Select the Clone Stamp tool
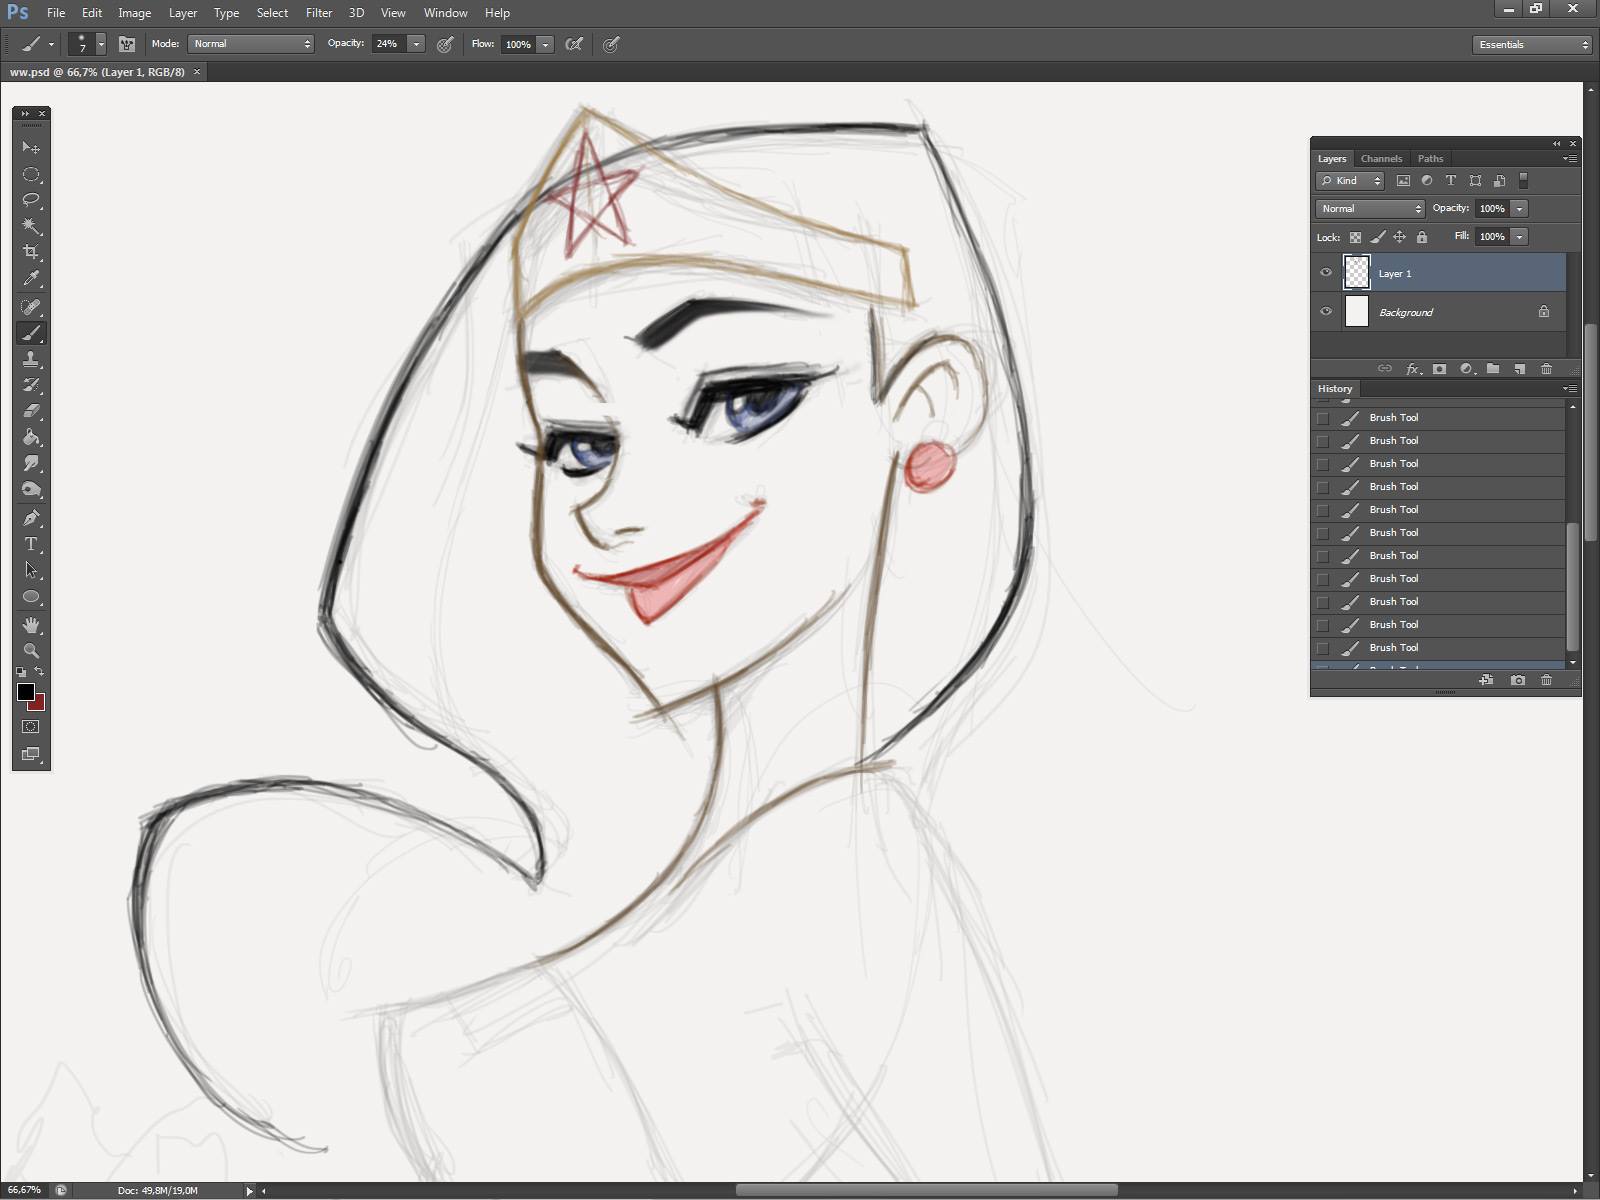 tap(31, 359)
